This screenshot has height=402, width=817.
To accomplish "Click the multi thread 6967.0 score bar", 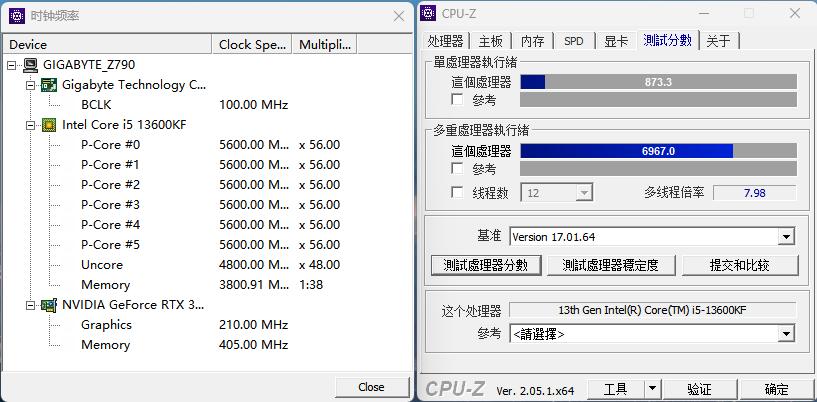I will pyautogui.click(x=659, y=151).
